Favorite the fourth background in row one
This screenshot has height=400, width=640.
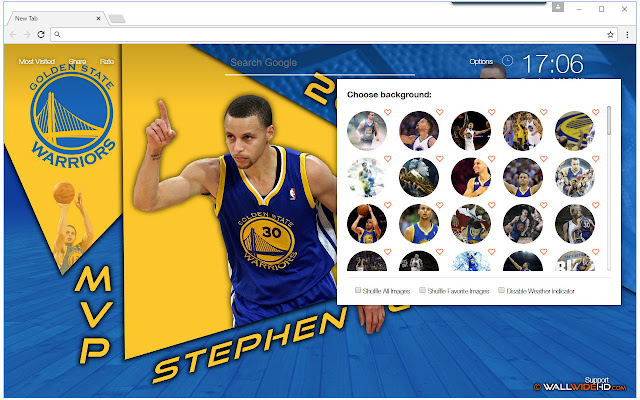click(544, 112)
